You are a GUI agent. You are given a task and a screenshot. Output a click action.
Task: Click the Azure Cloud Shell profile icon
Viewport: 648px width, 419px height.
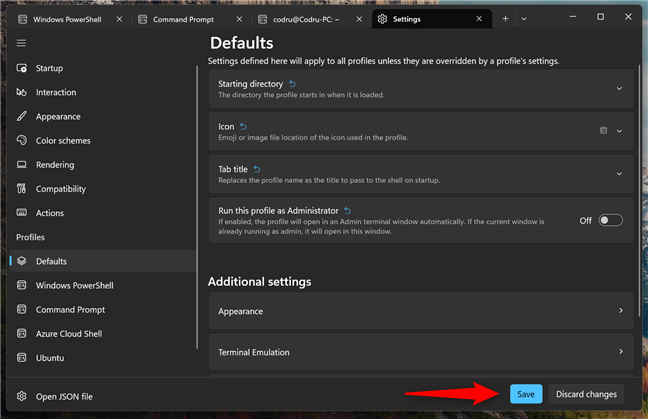pos(21,333)
